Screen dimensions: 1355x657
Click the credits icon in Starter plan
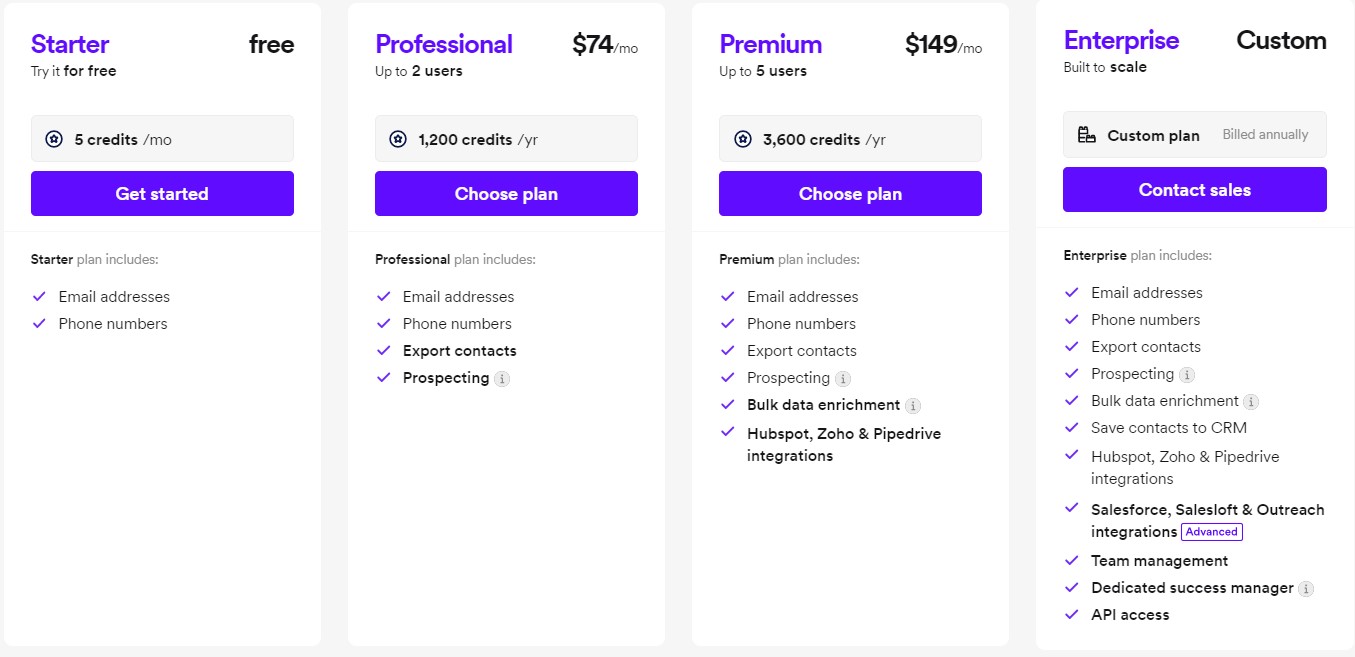point(54,139)
